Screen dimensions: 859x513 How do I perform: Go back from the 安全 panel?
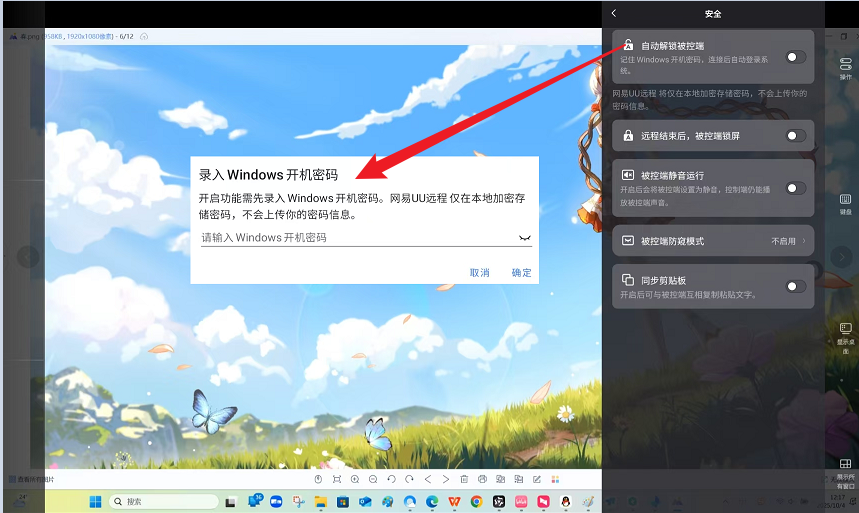click(614, 13)
